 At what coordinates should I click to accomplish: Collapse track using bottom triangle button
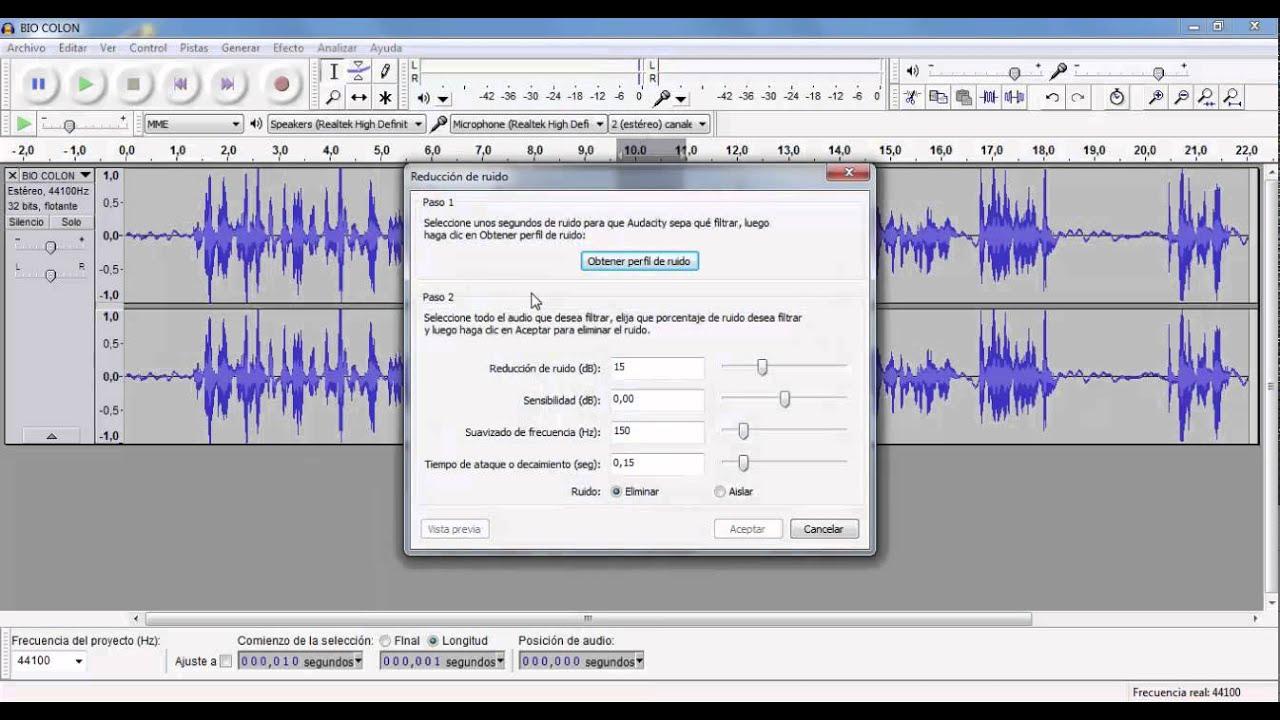(51, 436)
